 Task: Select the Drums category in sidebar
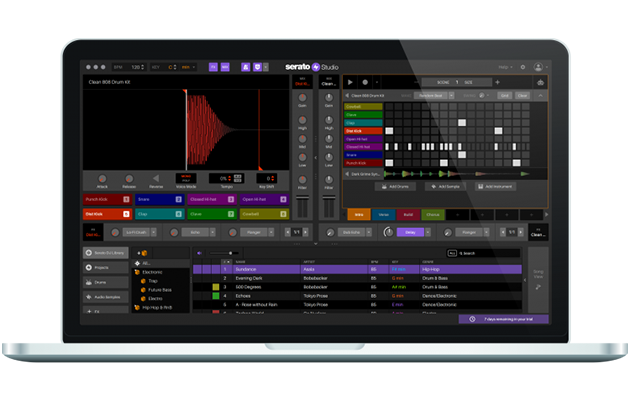tap(106, 283)
